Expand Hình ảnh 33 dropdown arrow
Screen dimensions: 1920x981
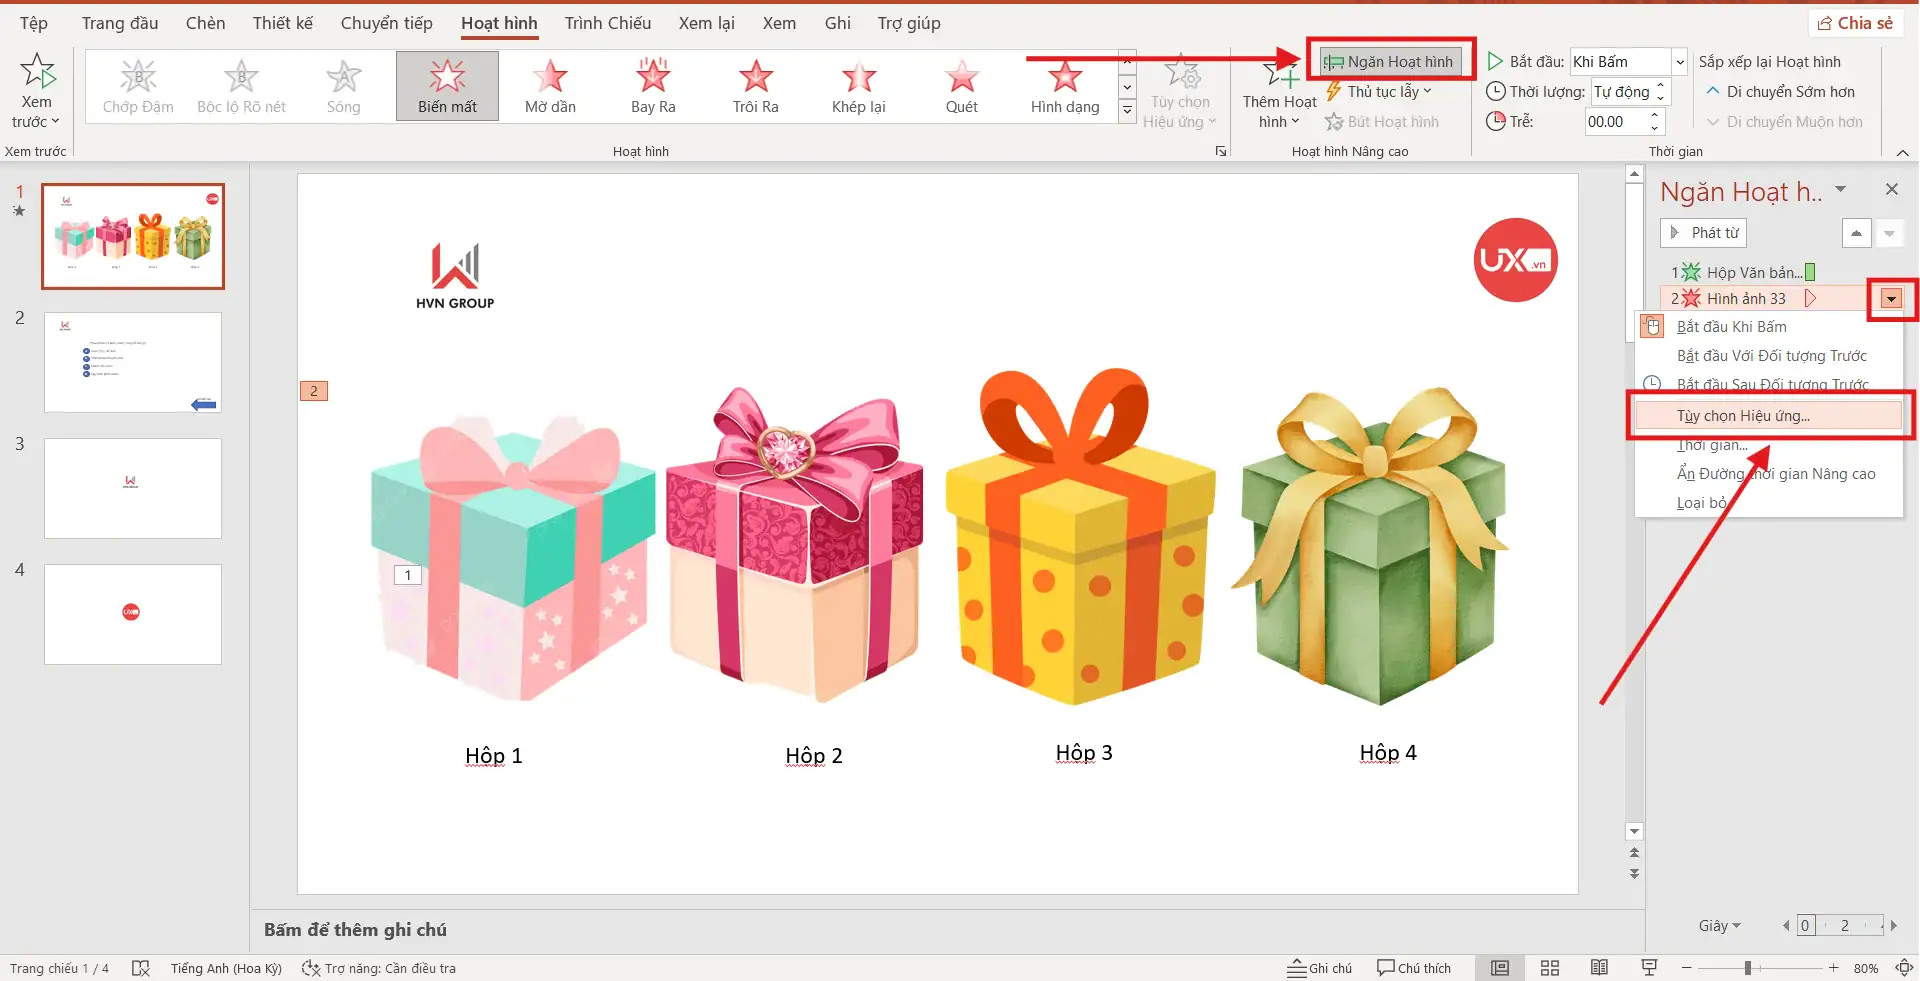tap(1890, 299)
